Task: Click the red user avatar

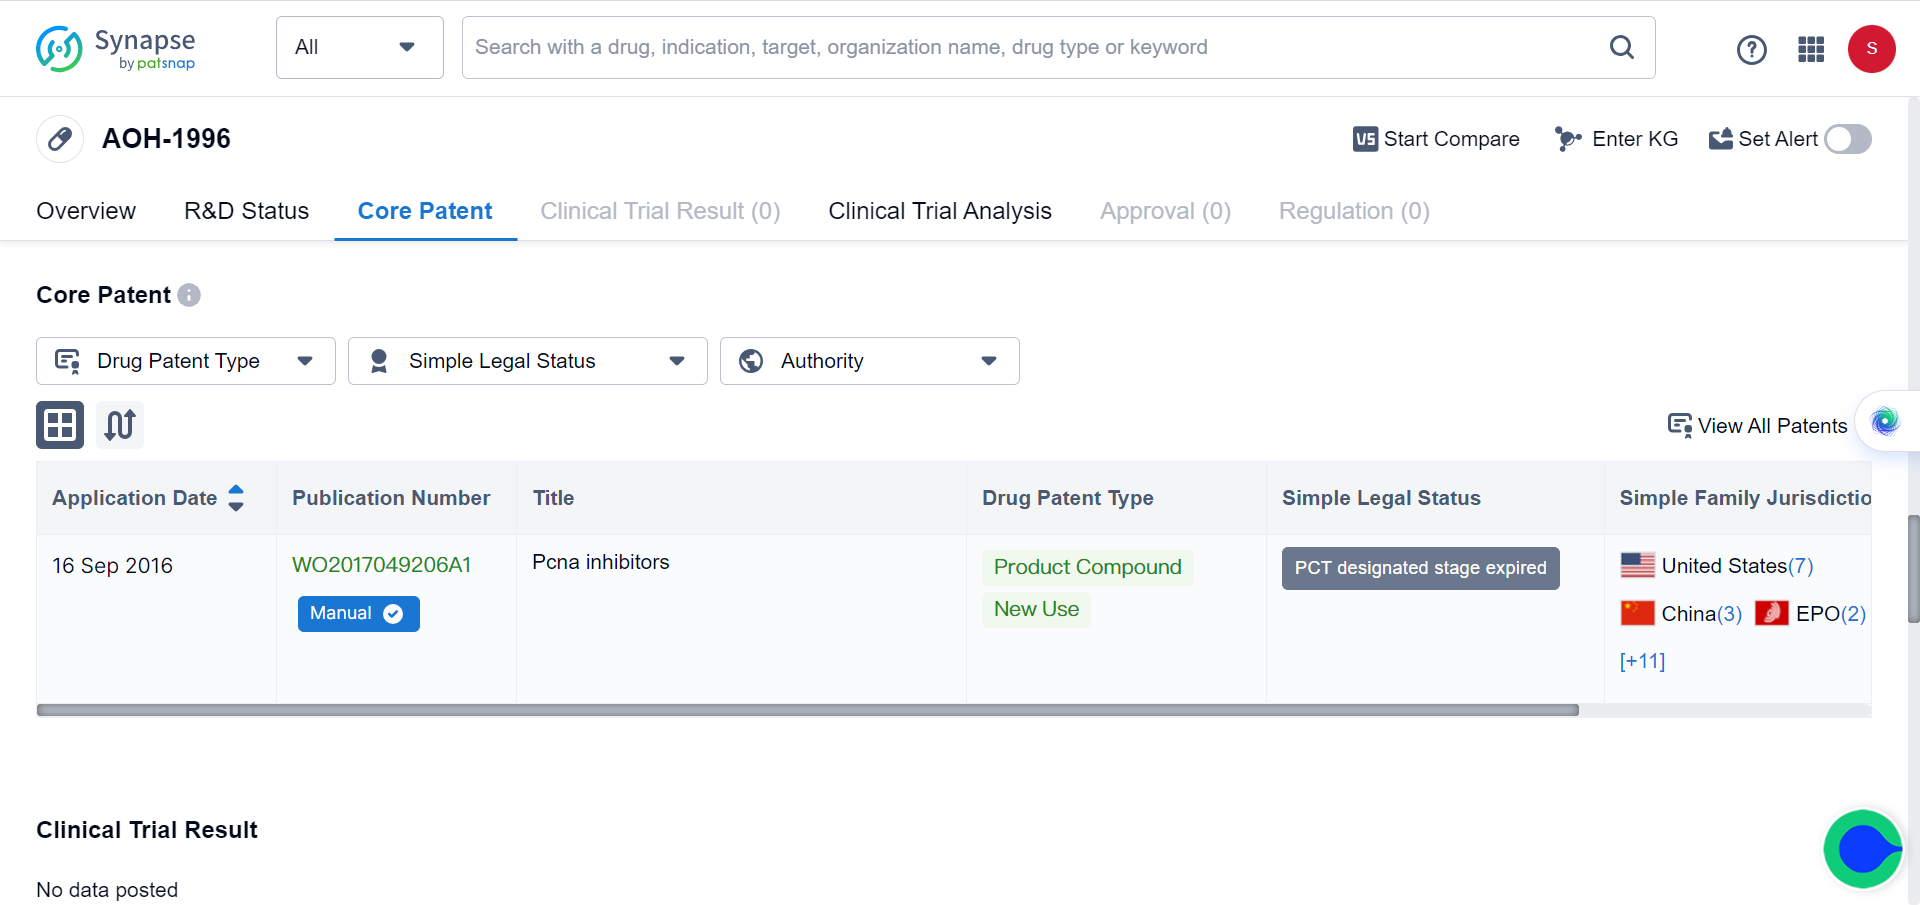Action: click(x=1871, y=49)
